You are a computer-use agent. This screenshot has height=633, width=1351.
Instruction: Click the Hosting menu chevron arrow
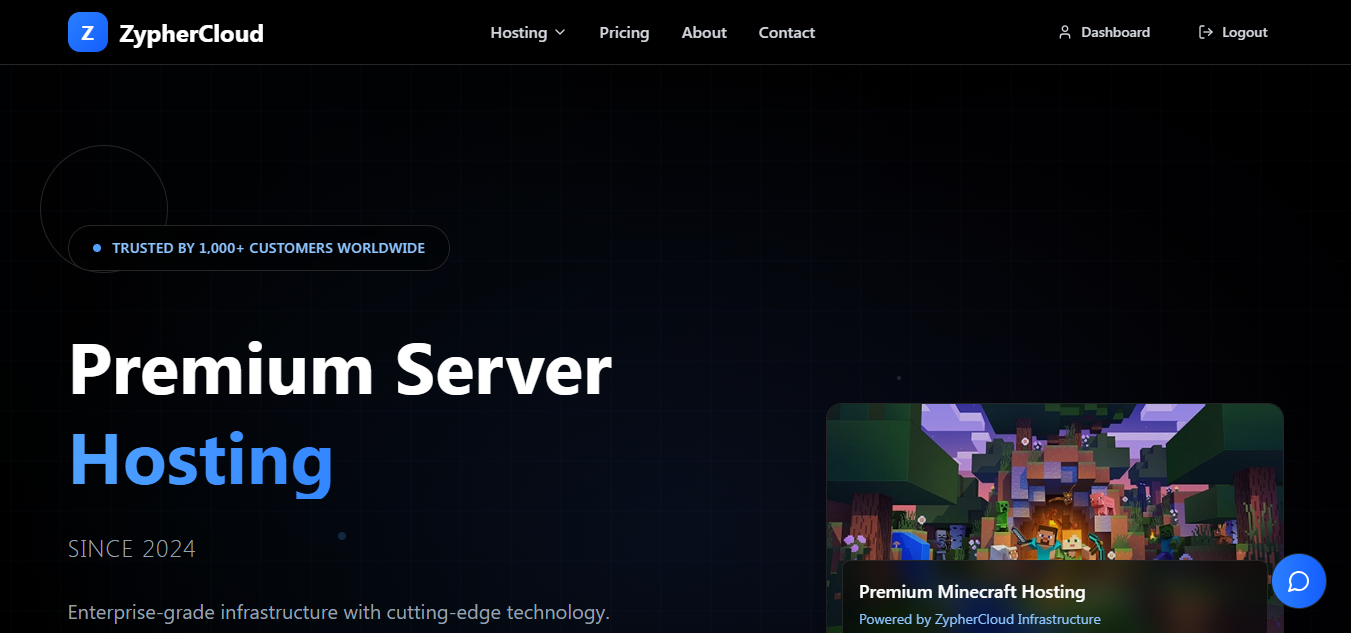click(560, 33)
